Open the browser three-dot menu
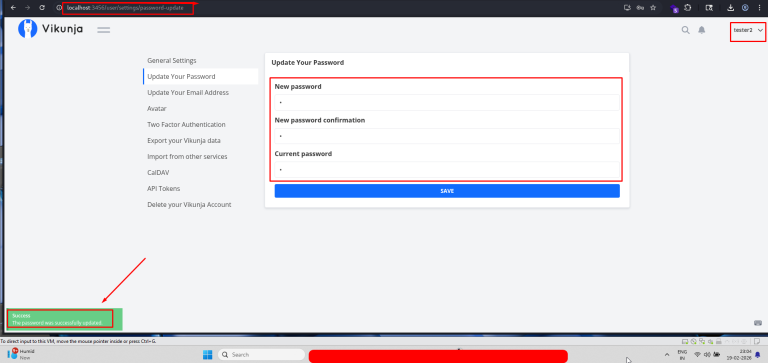The width and height of the screenshot is (768, 363). tap(760, 7)
